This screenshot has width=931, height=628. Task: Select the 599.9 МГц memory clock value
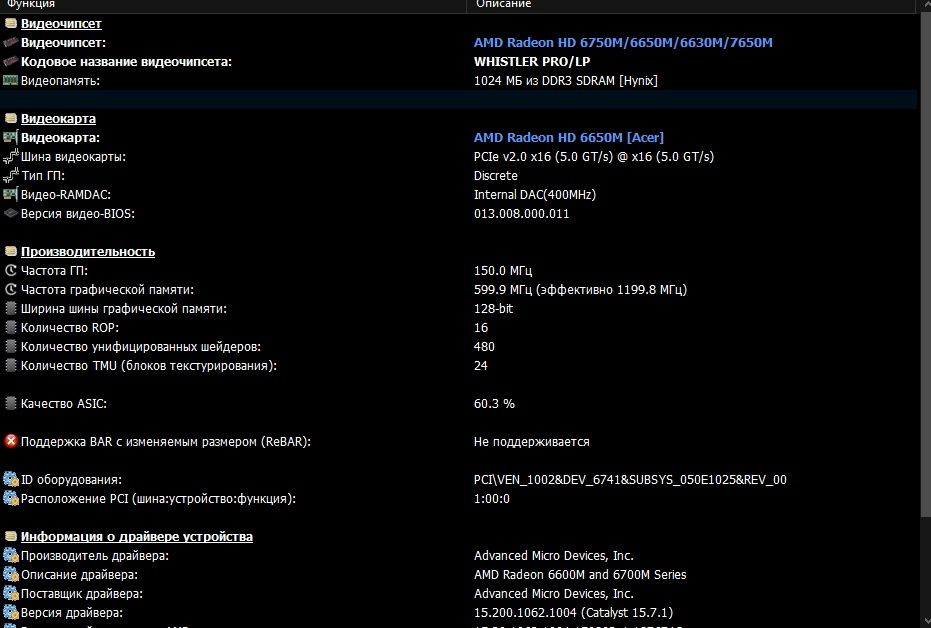click(580, 290)
